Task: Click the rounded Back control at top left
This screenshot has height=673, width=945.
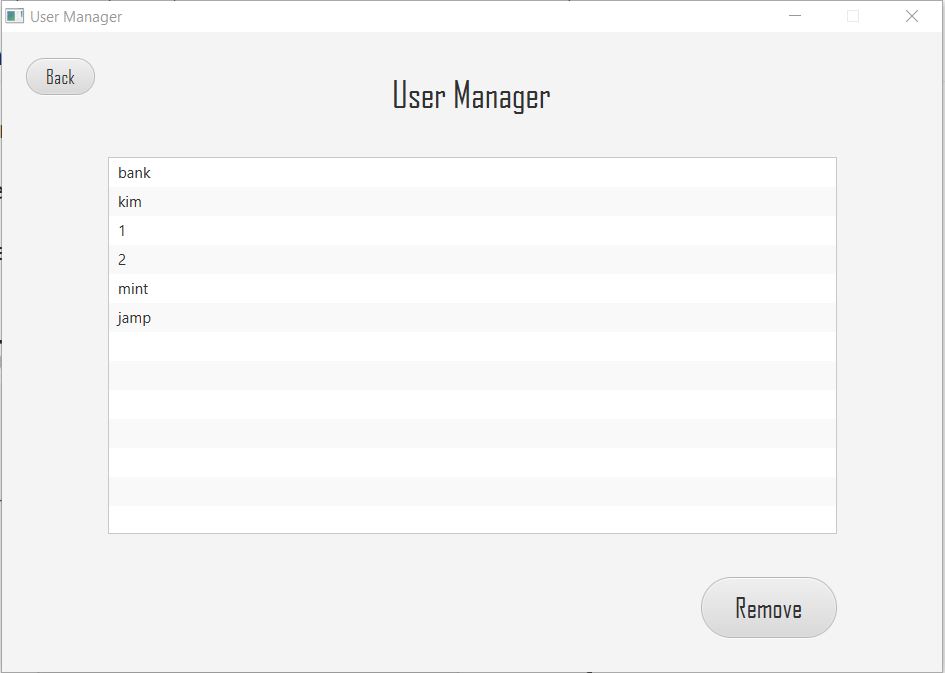Action: point(59,76)
